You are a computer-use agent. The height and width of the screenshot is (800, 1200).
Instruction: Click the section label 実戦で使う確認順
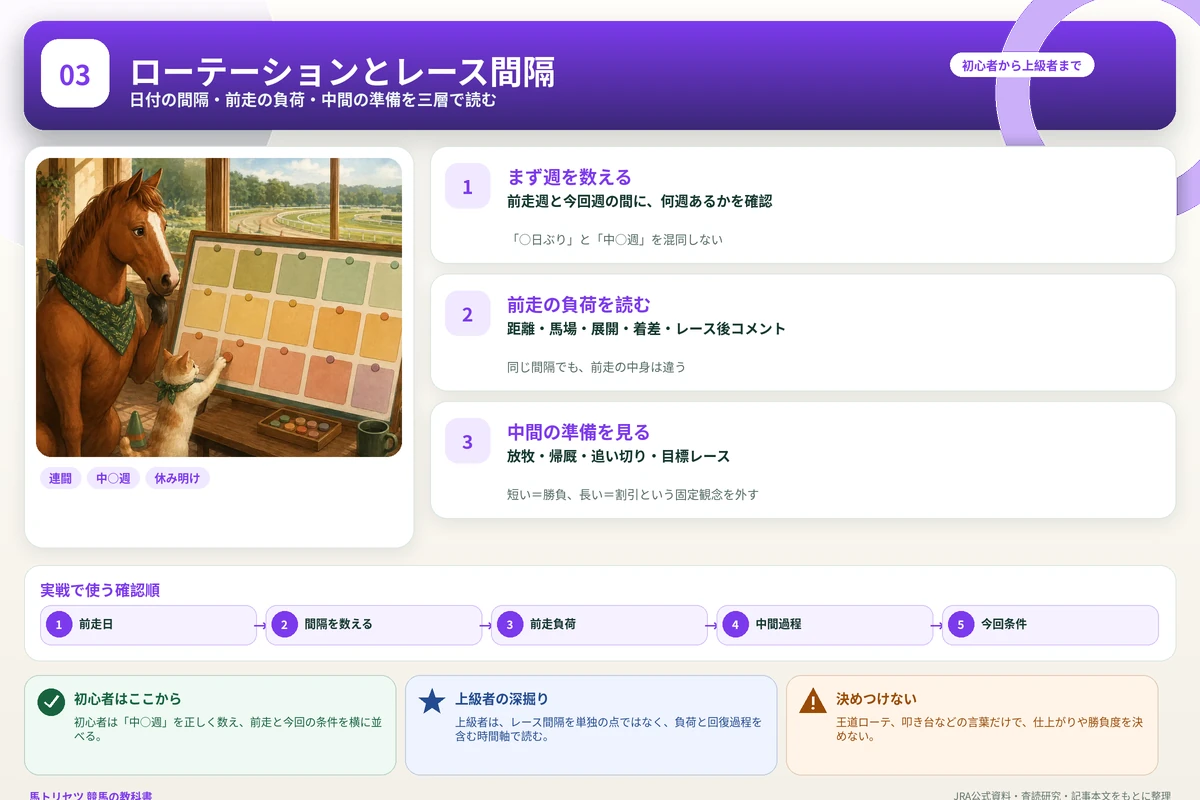100,590
